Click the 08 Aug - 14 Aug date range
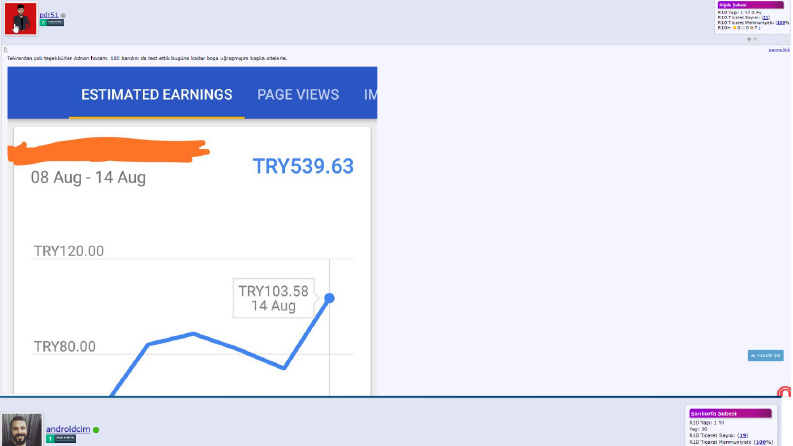793x446 pixels. pos(89,177)
